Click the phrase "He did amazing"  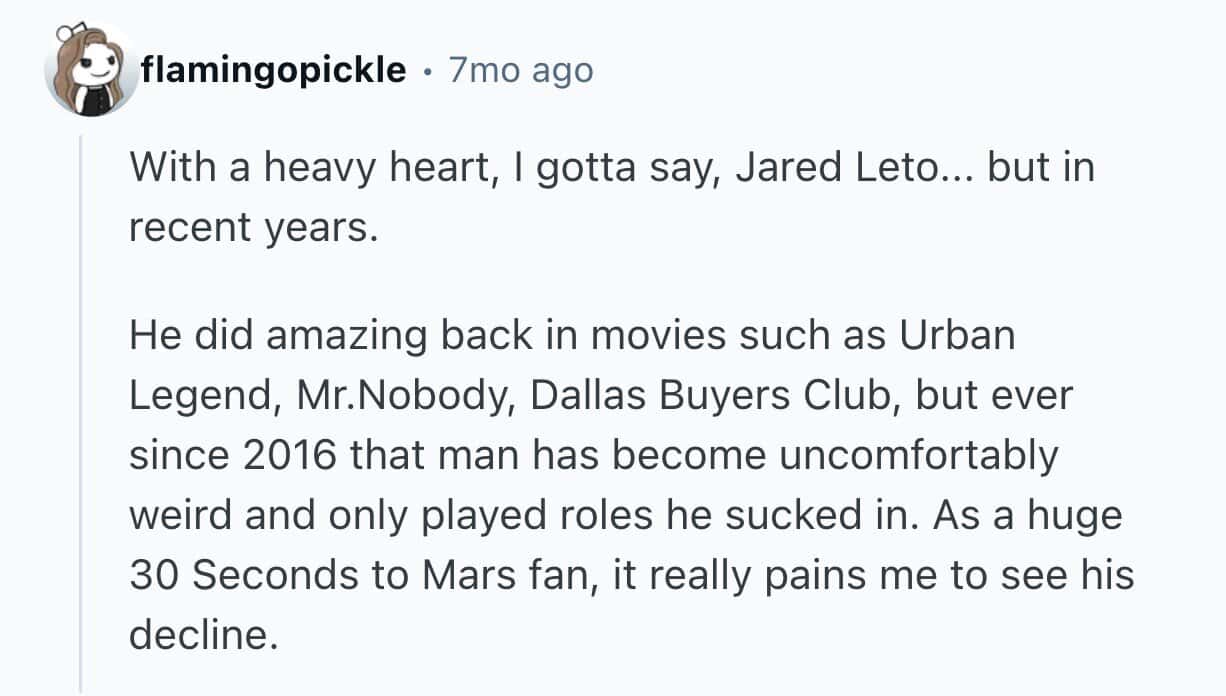point(259,335)
